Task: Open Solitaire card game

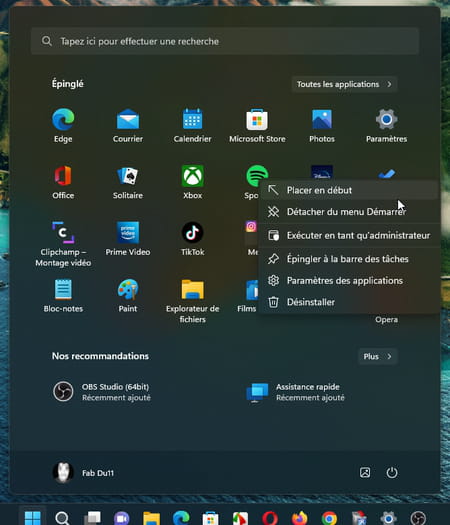Action: [128, 182]
